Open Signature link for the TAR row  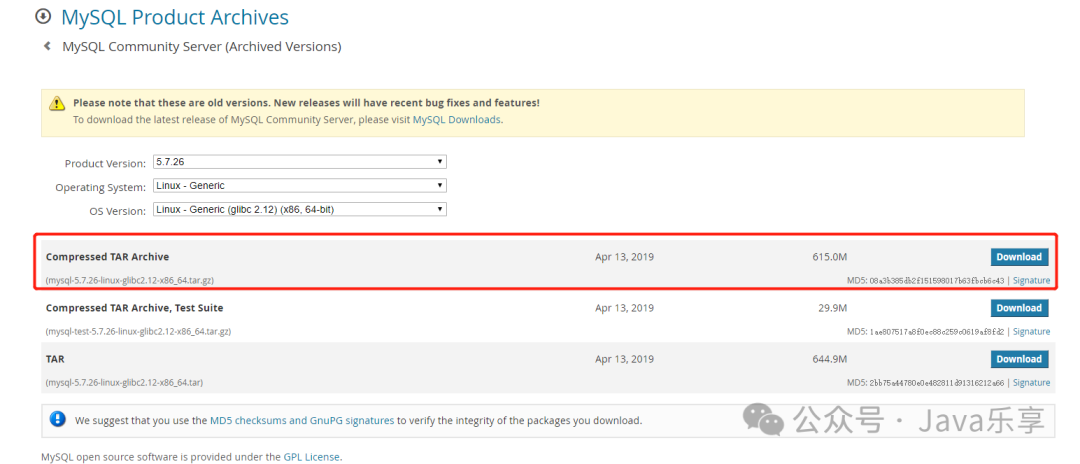point(1031,382)
